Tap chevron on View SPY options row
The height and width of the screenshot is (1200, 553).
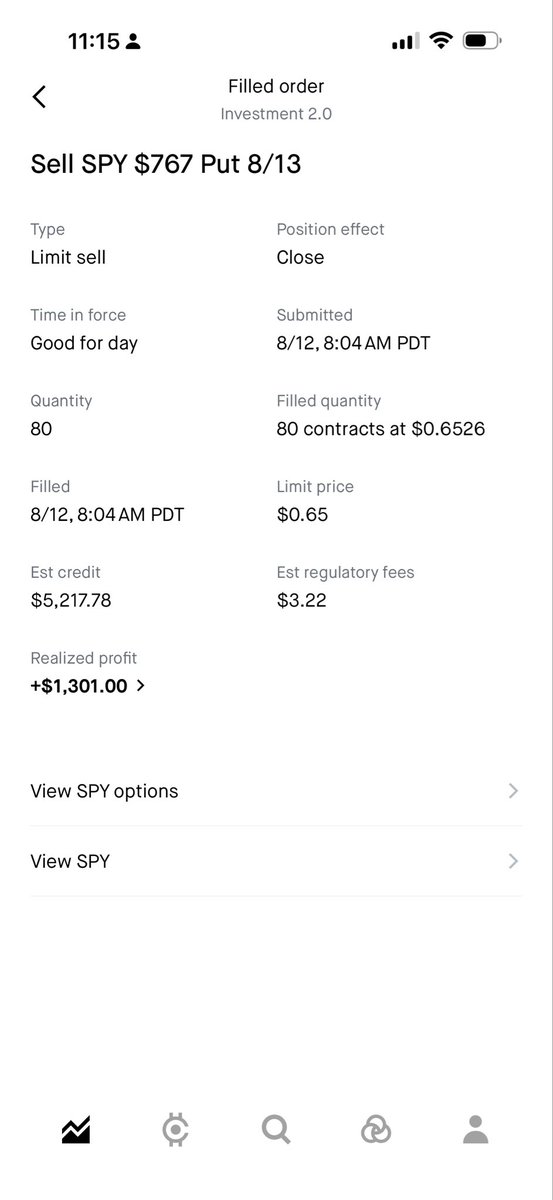coord(513,791)
